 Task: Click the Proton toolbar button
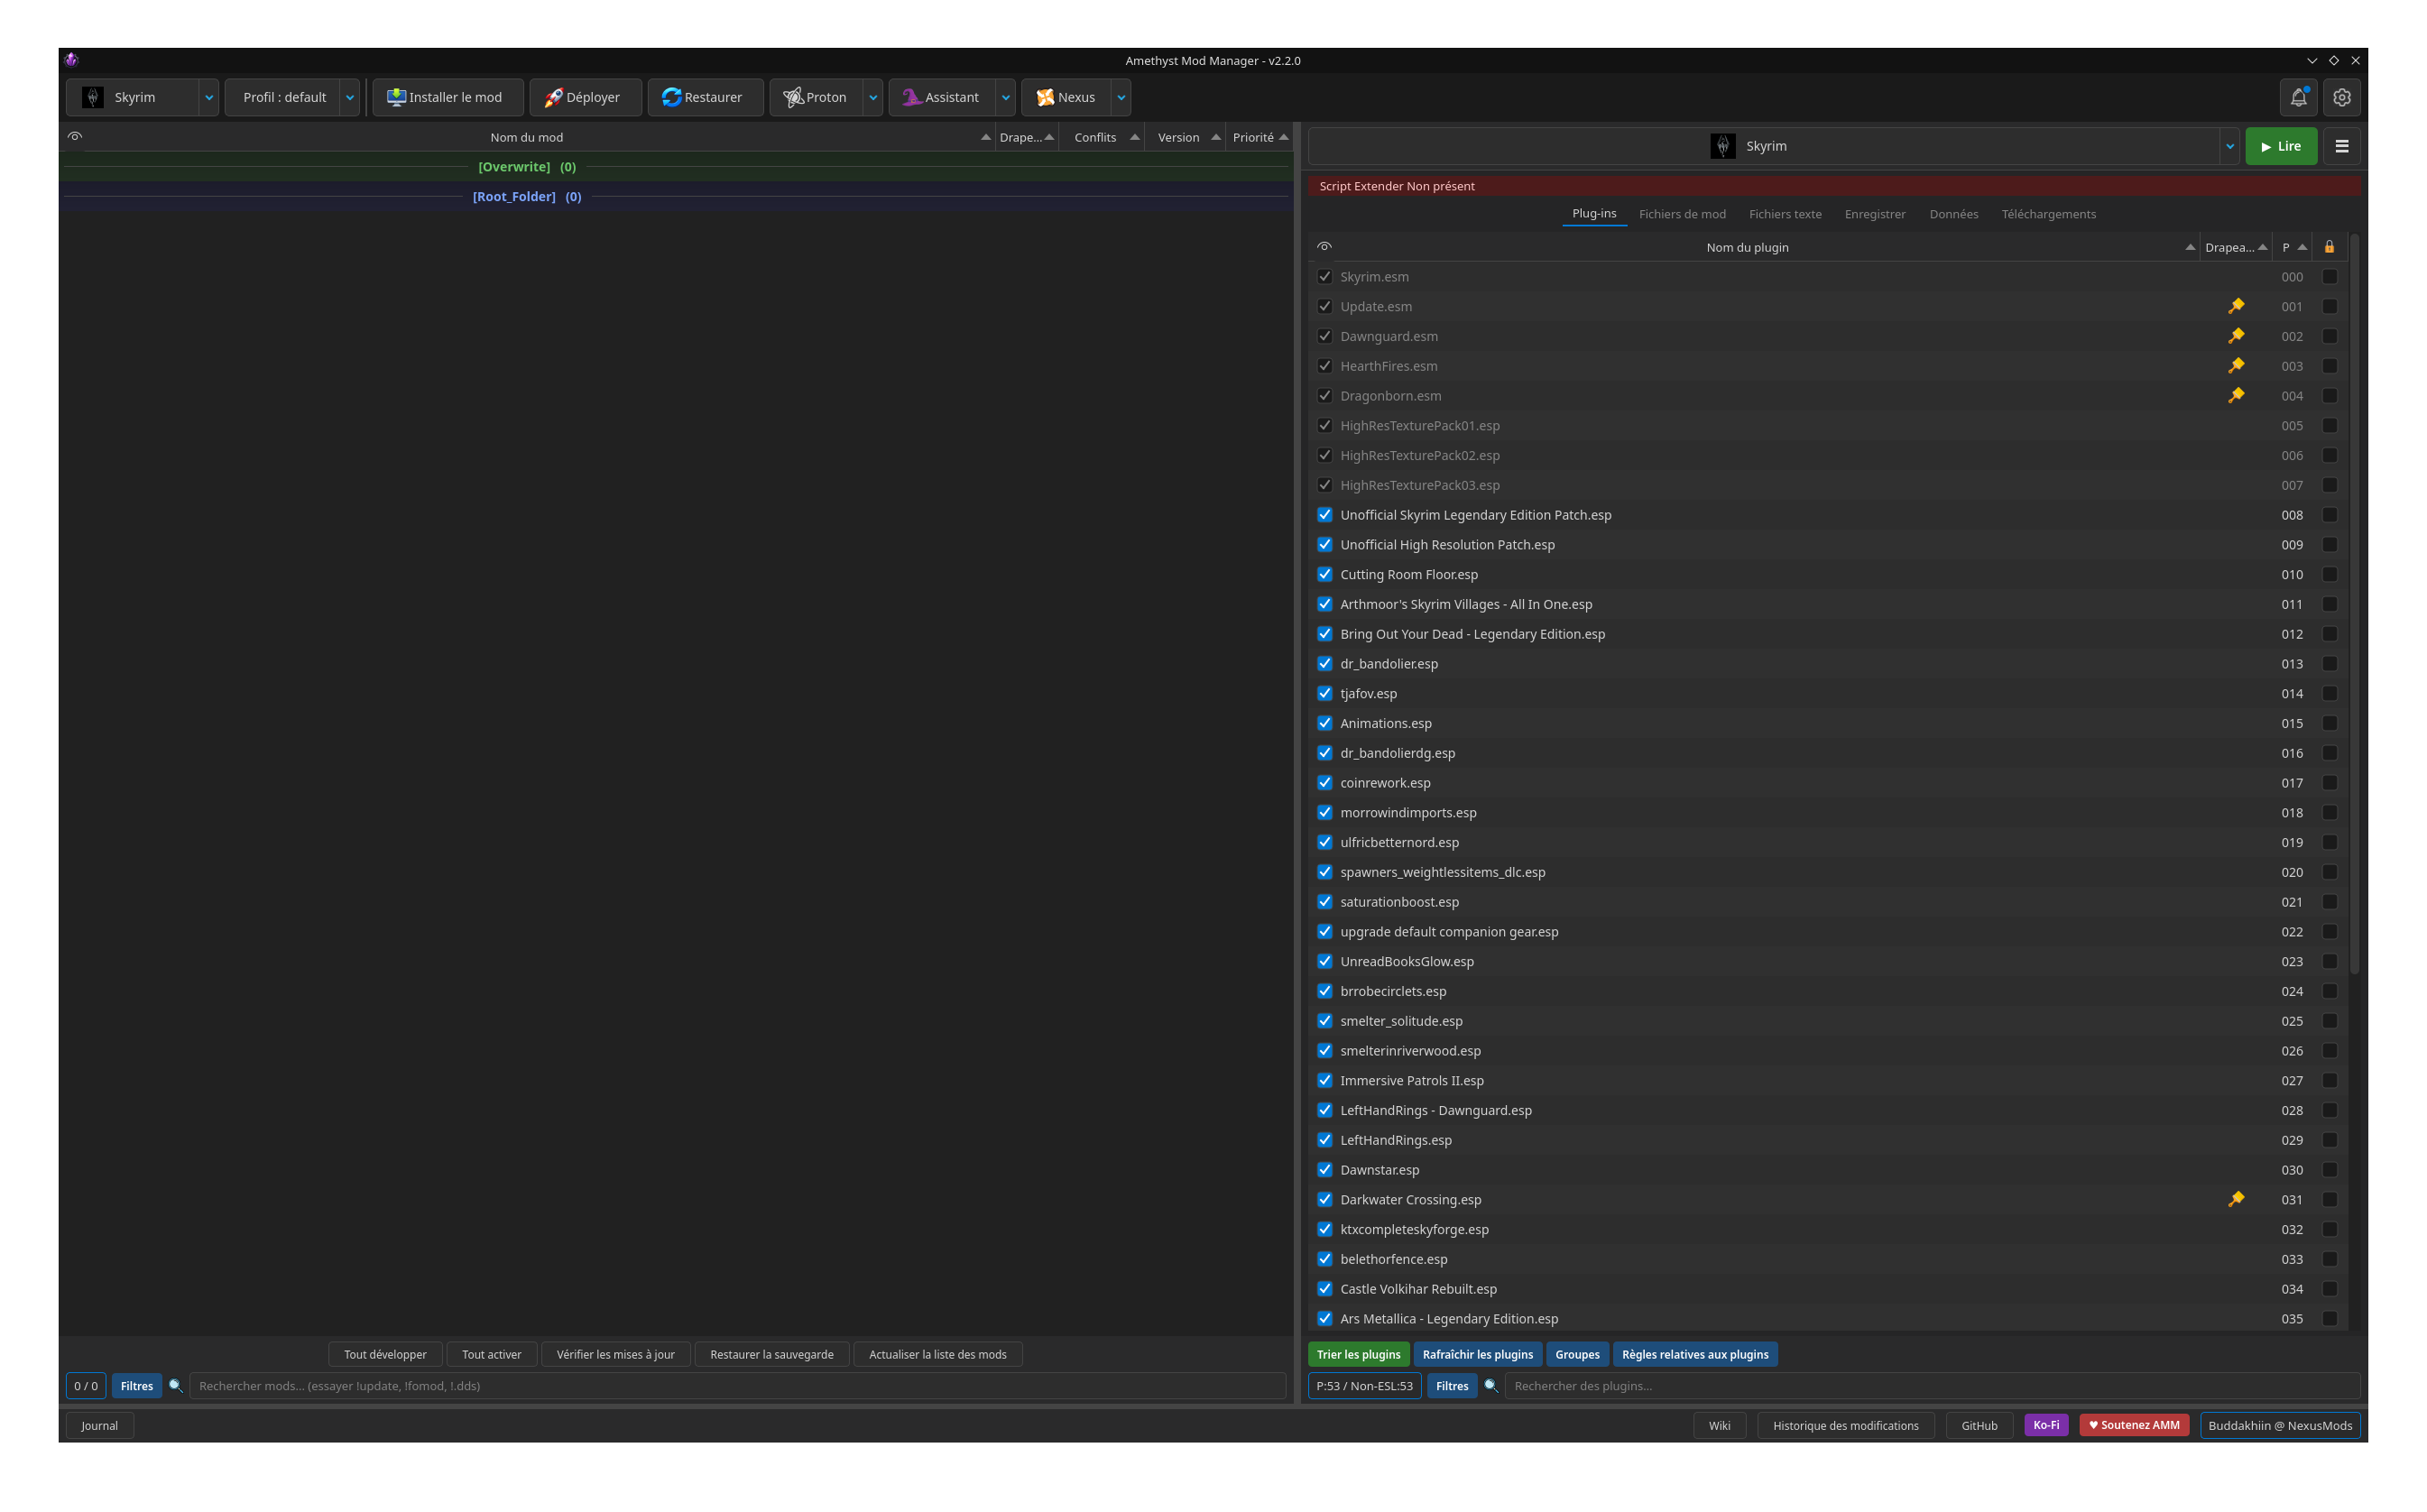tap(816, 97)
